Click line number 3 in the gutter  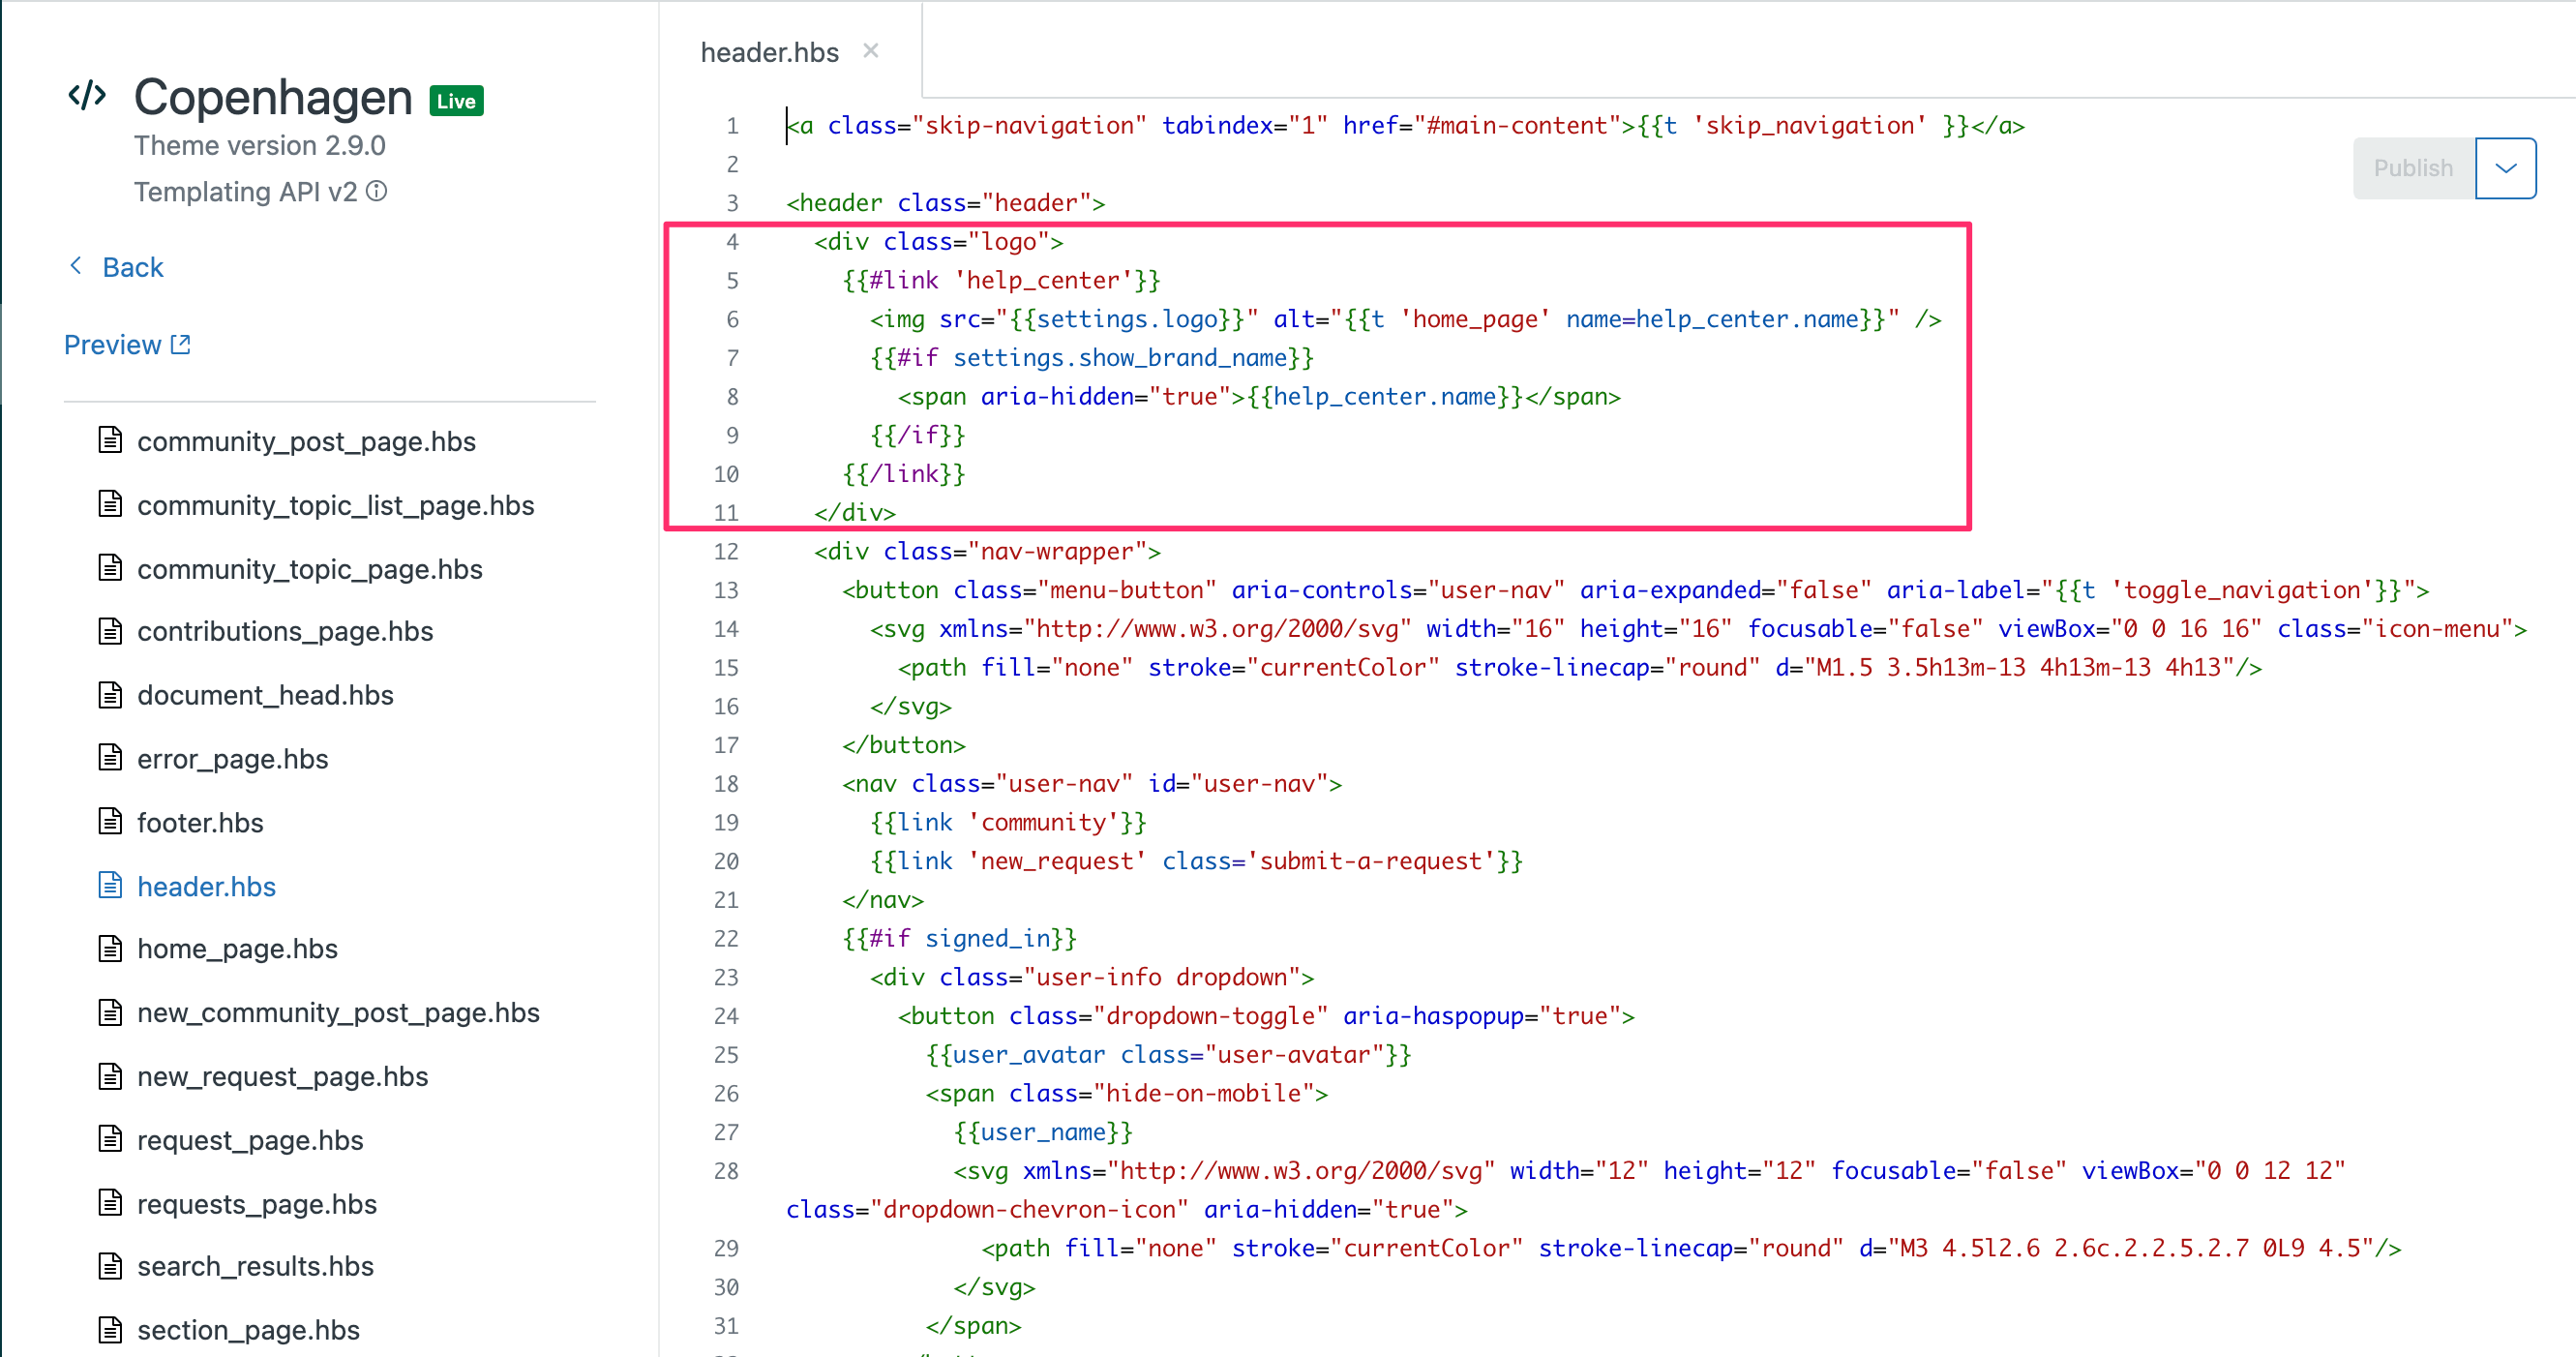(x=732, y=203)
